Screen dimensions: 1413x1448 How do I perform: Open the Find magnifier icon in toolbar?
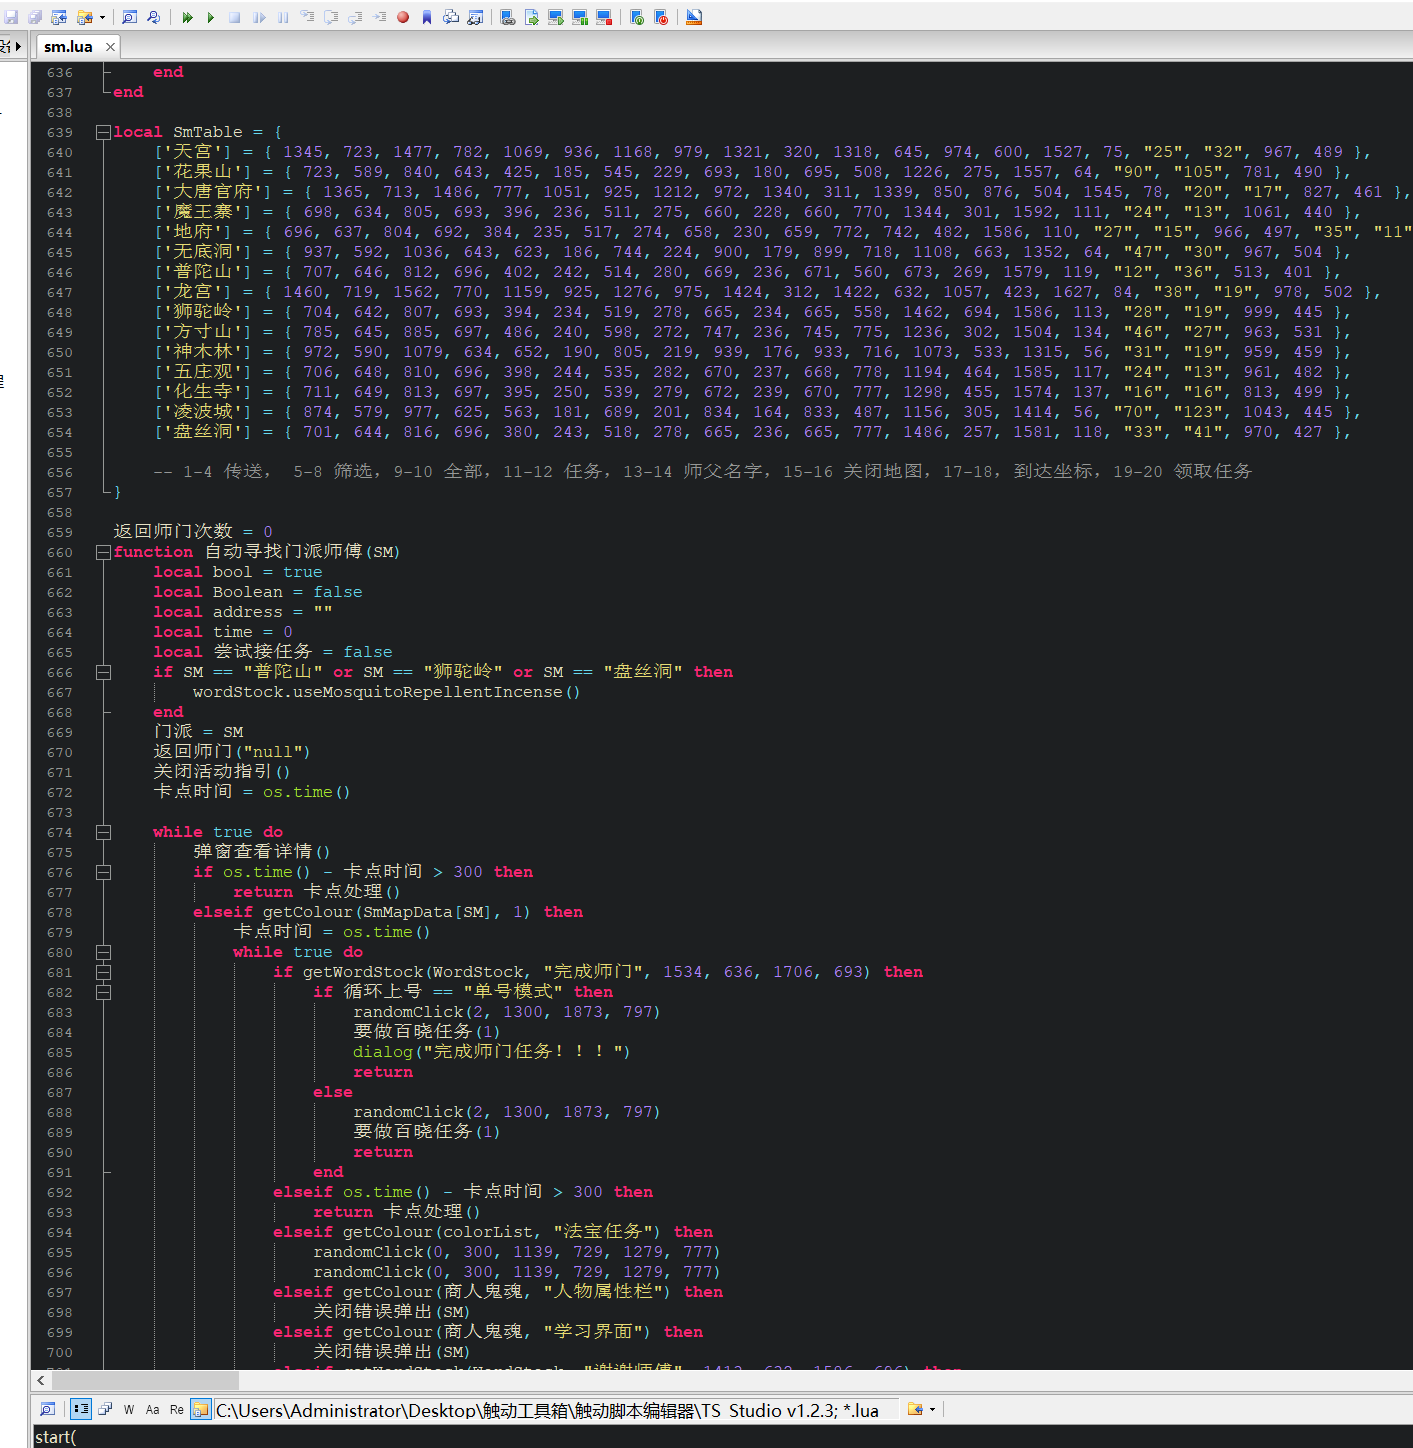tap(129, 17)
